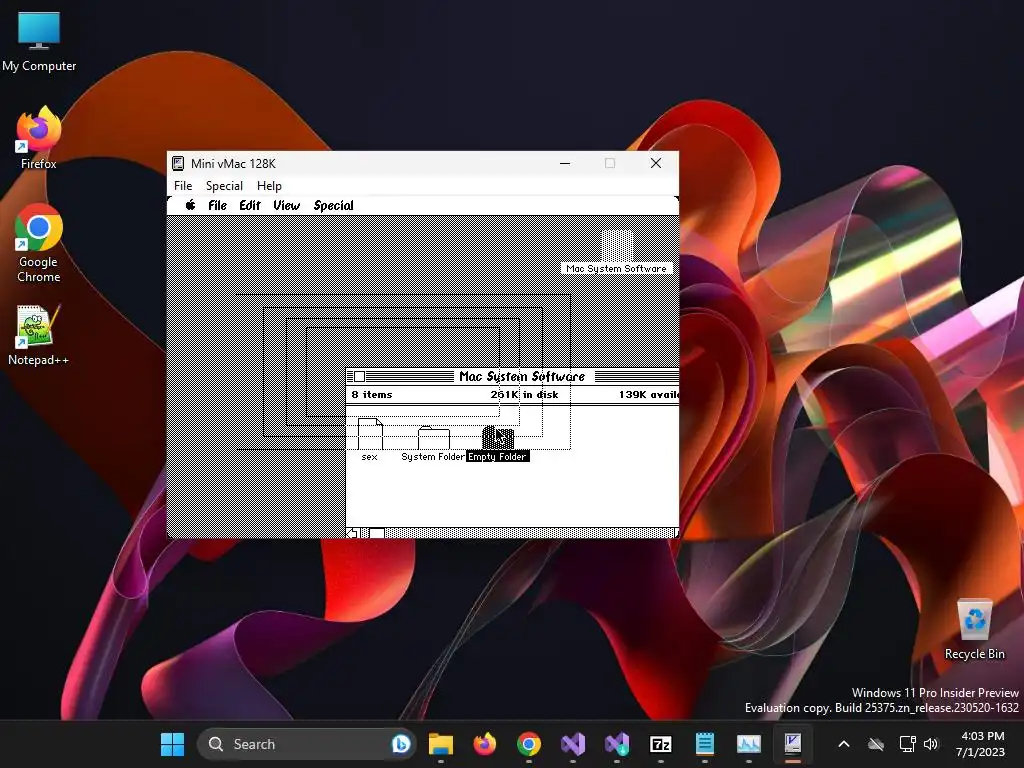Open Mini vMac window File menu
Screen dimensions: 1024x768
[183, 185]
